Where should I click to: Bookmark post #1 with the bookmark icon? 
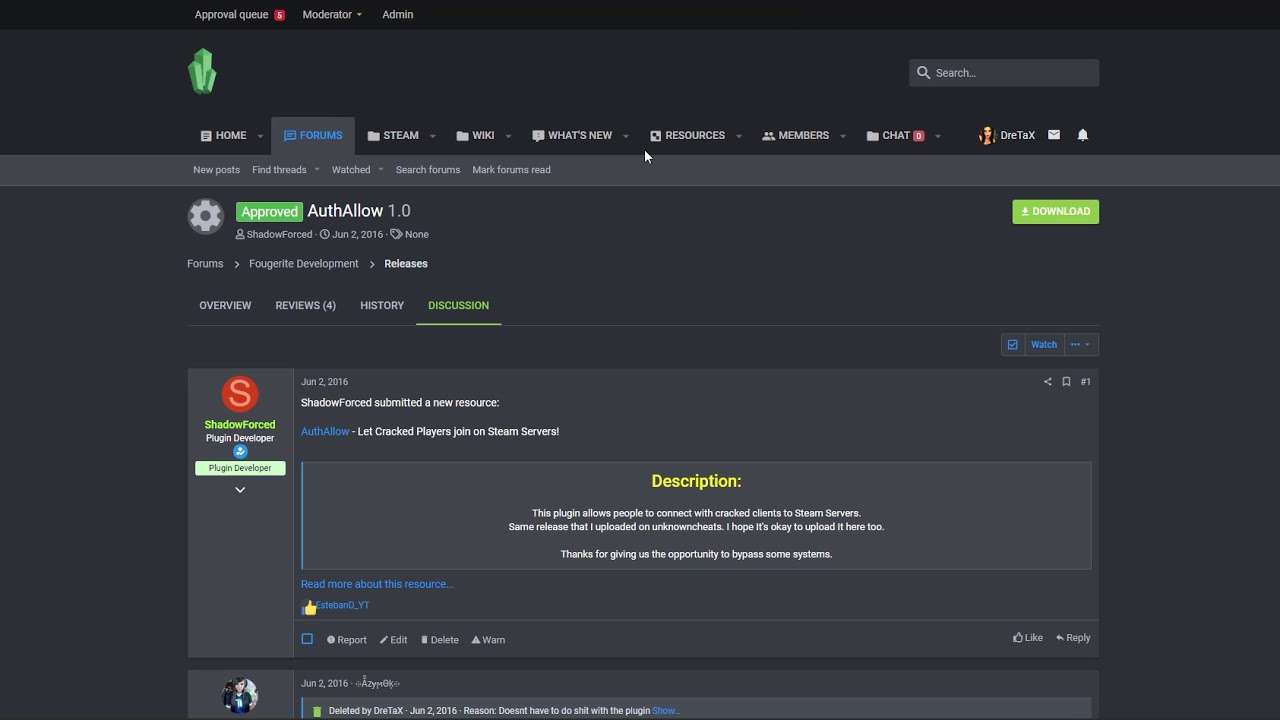(1066, 382)
